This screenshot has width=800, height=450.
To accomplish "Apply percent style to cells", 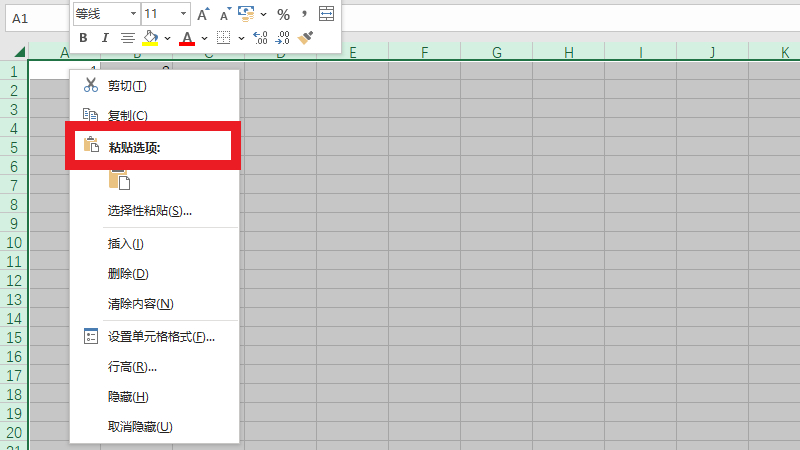I will click(284, 14).
